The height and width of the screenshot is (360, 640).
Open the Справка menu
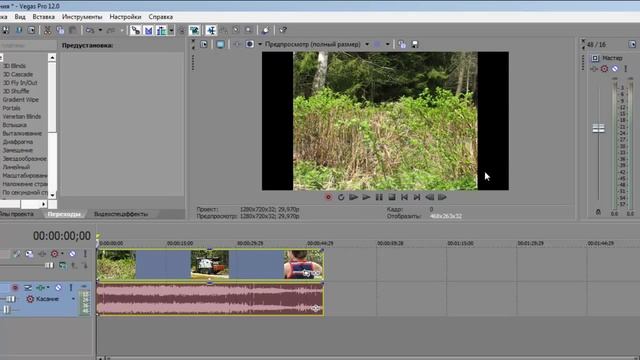point(161,17)
